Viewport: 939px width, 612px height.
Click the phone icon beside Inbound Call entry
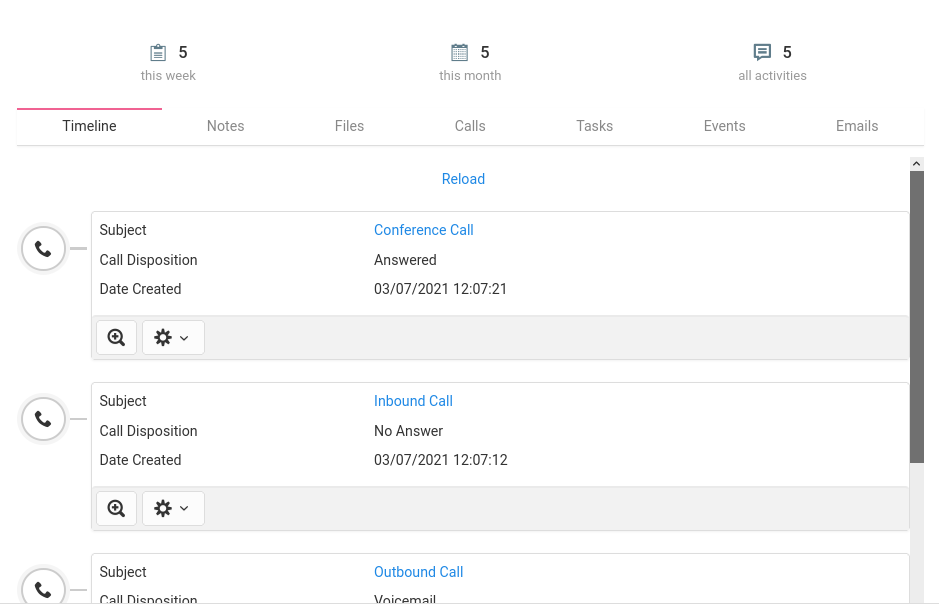coord(43,419)
